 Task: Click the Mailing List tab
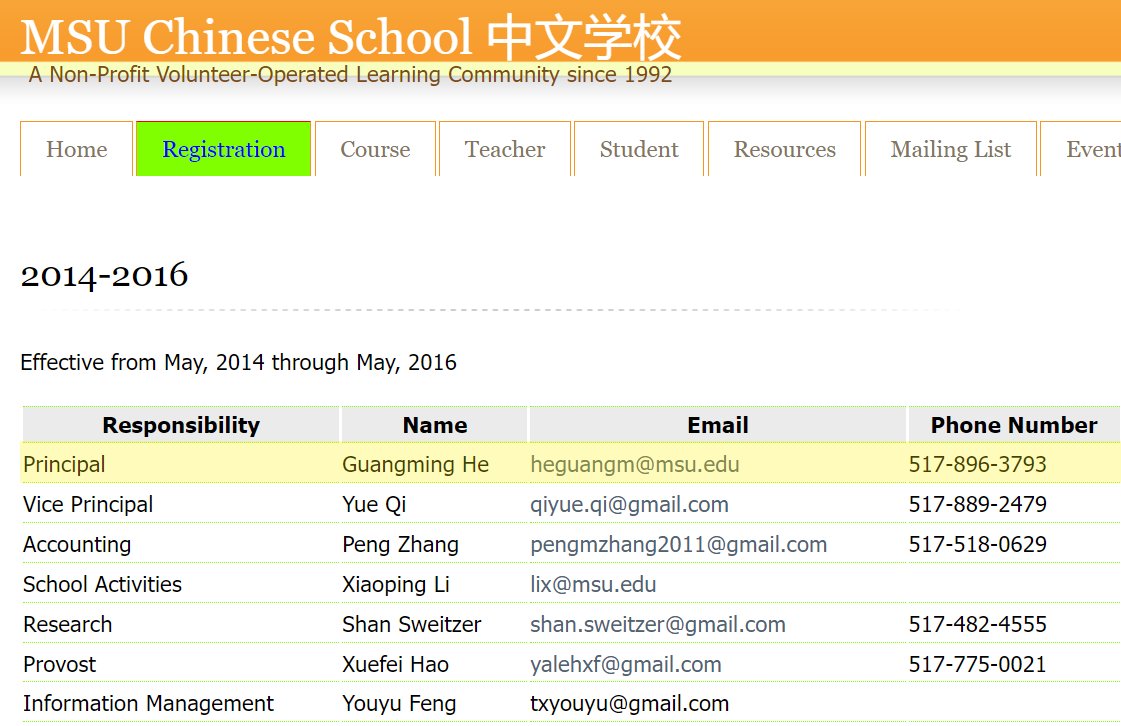[950, 150]
